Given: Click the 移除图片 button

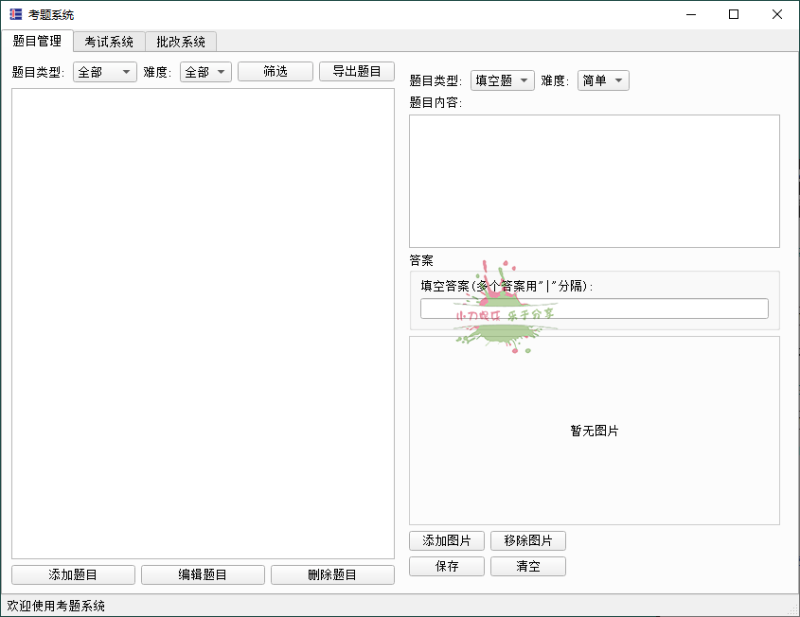Looking at the screenshot, I should [x=528, y=540].
